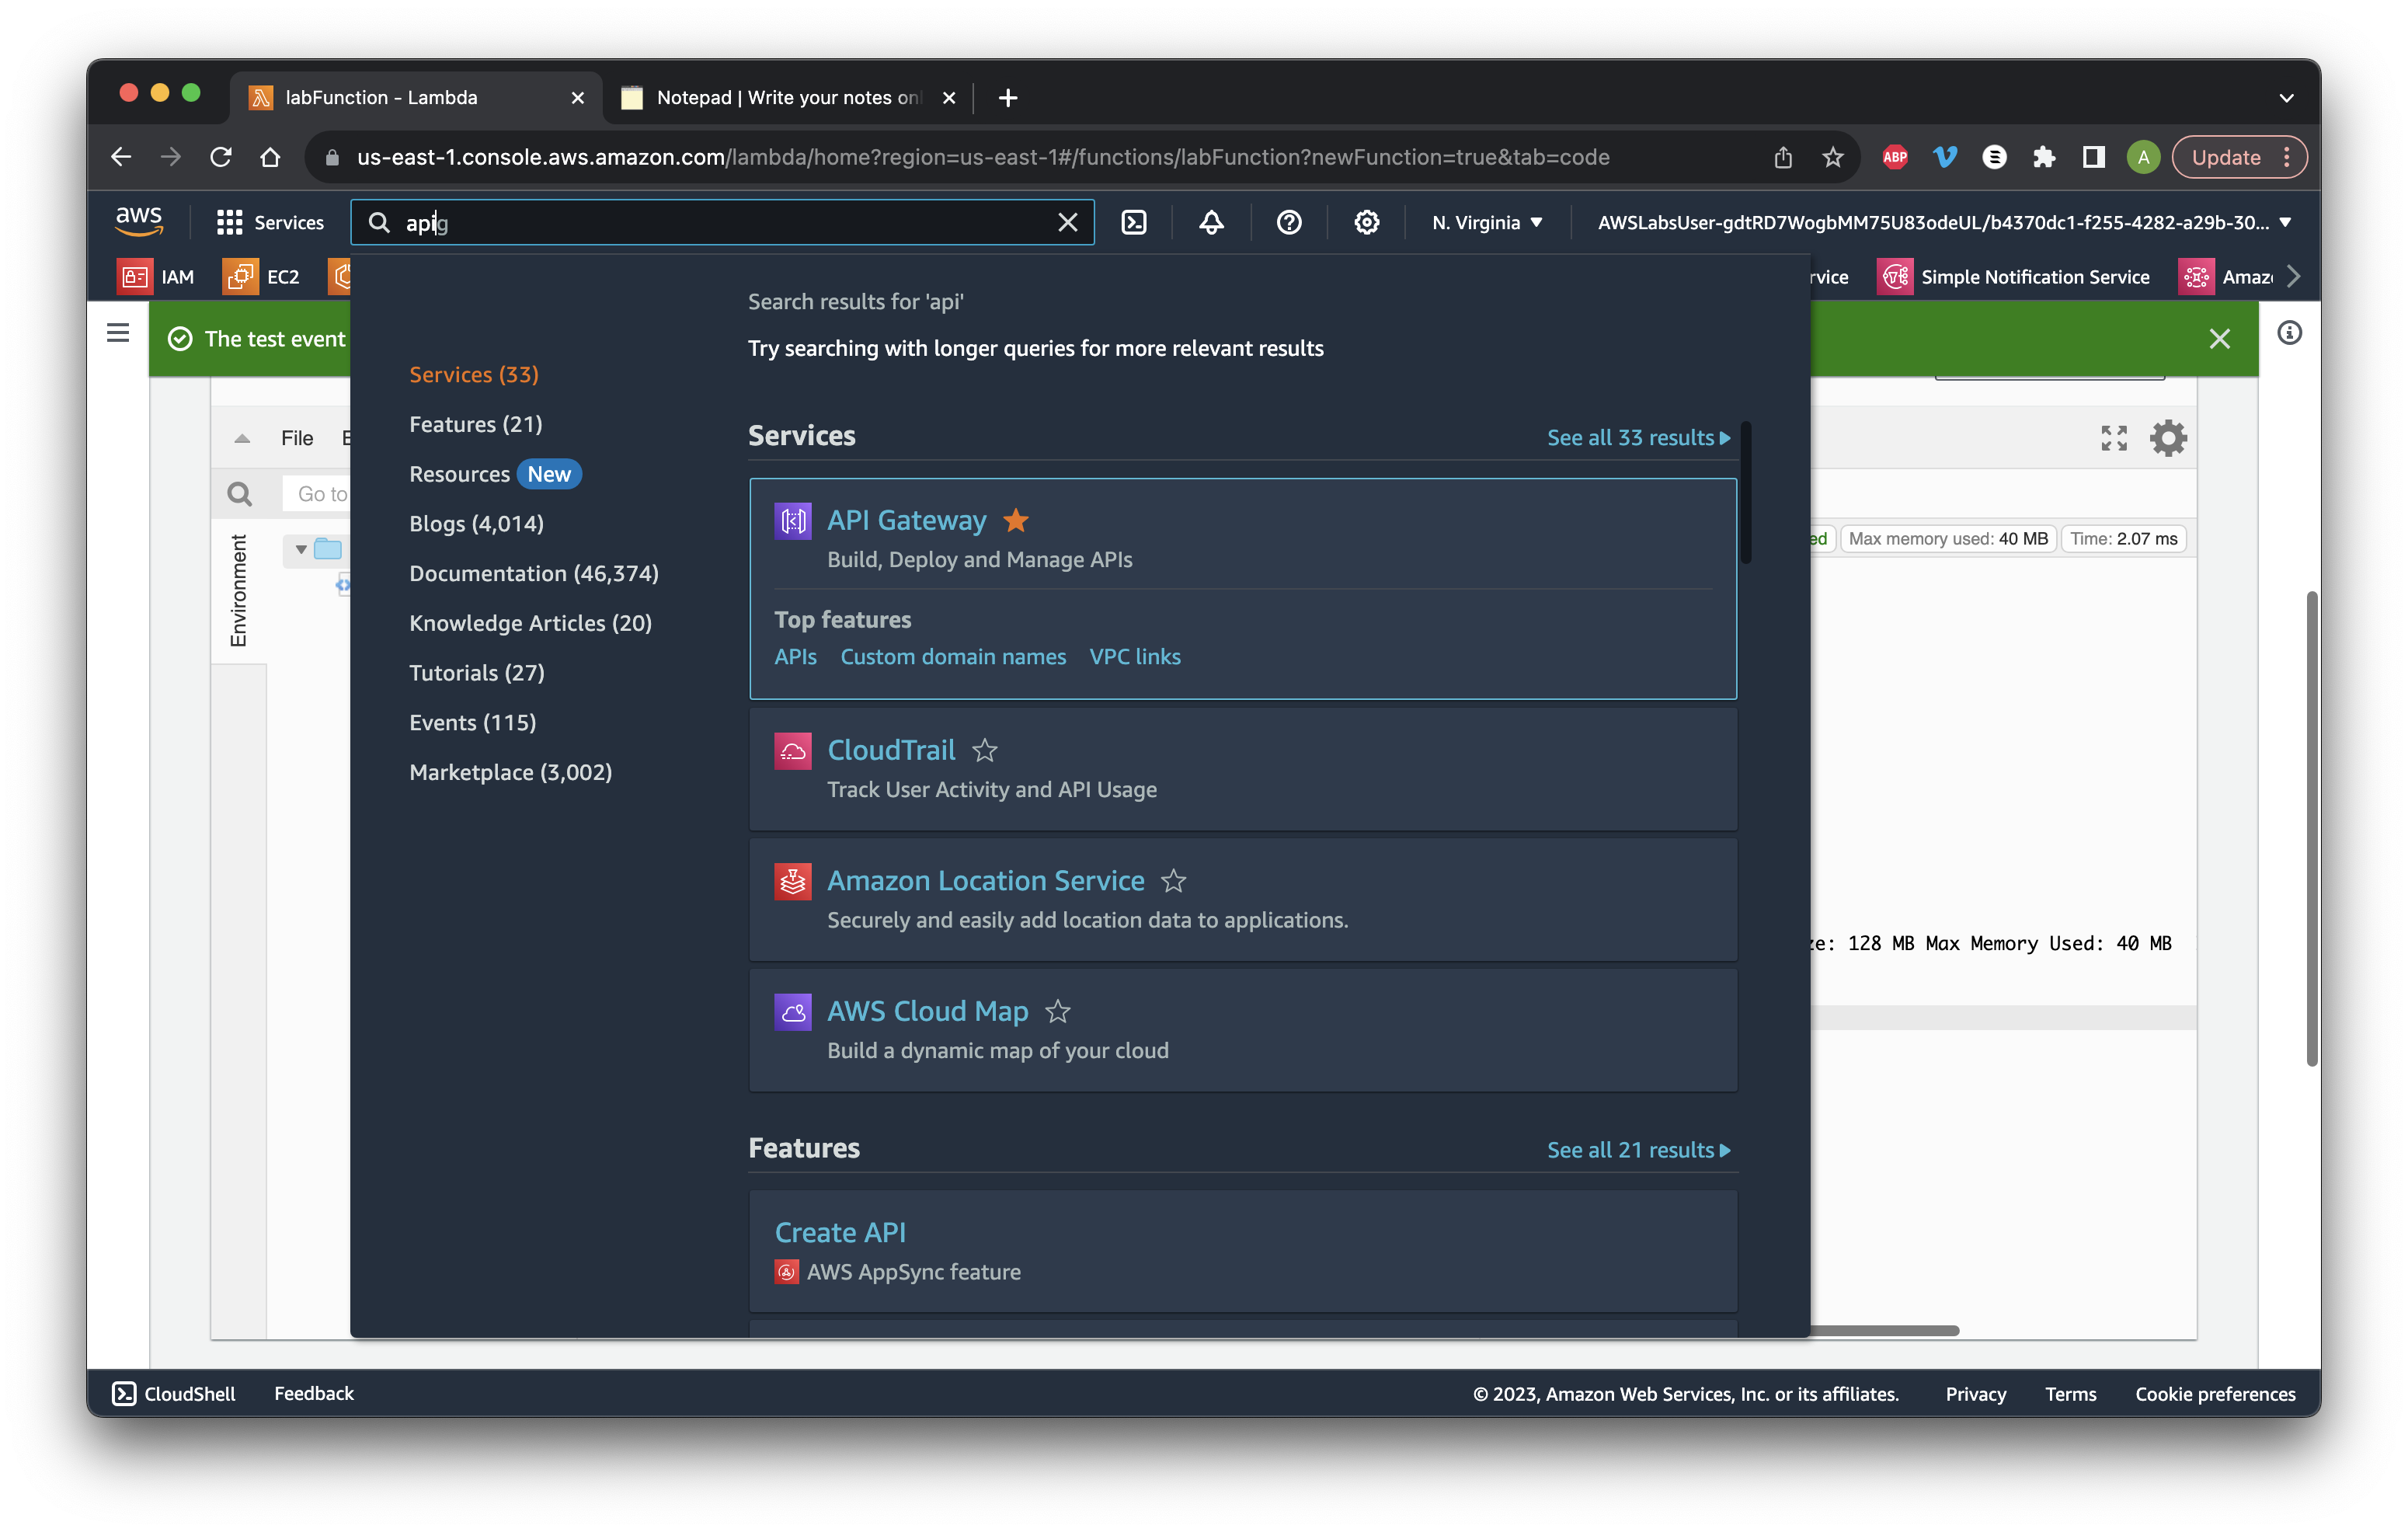Favorite CloudTrail with the star

point(985,750)
